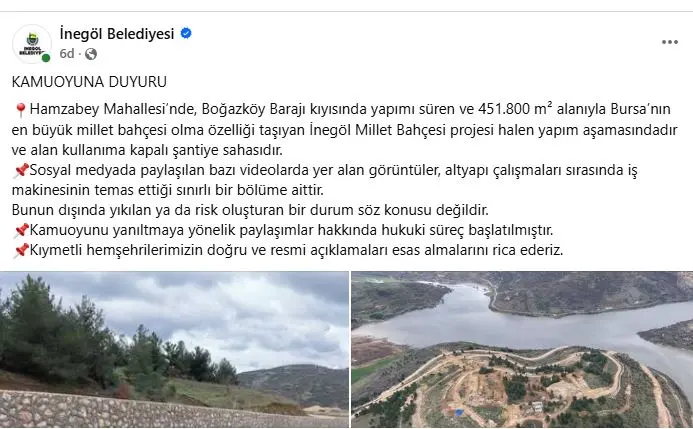Open İnegöl Belediyesi profile picture
The width and height of the screenshot is (693, 429).
click(32, 44)
